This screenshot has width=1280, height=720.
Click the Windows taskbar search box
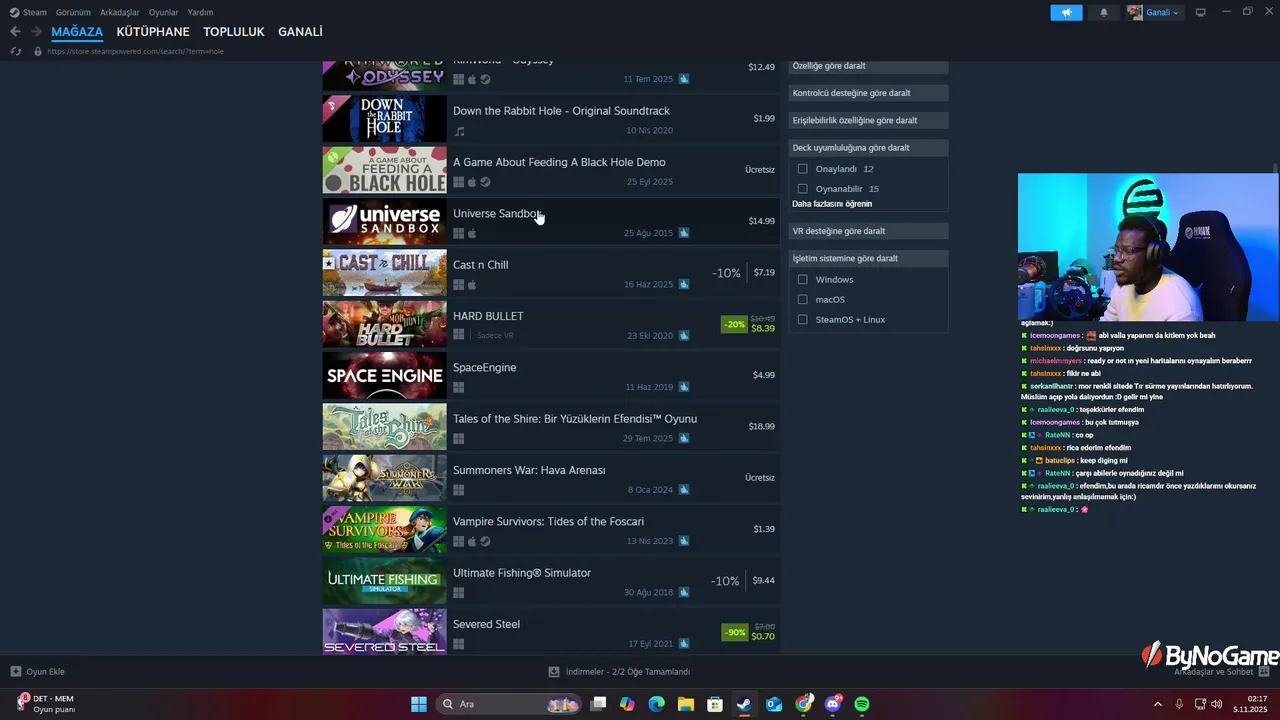509,704
